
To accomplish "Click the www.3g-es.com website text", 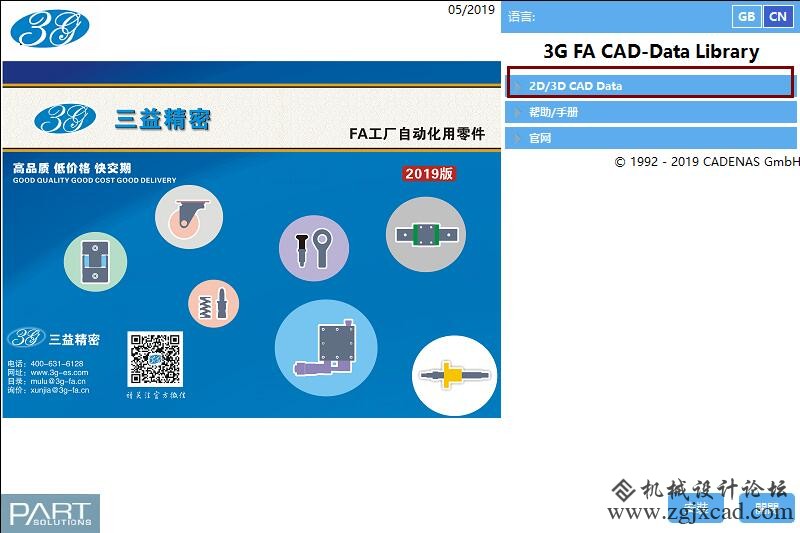I will click(59, 372).
